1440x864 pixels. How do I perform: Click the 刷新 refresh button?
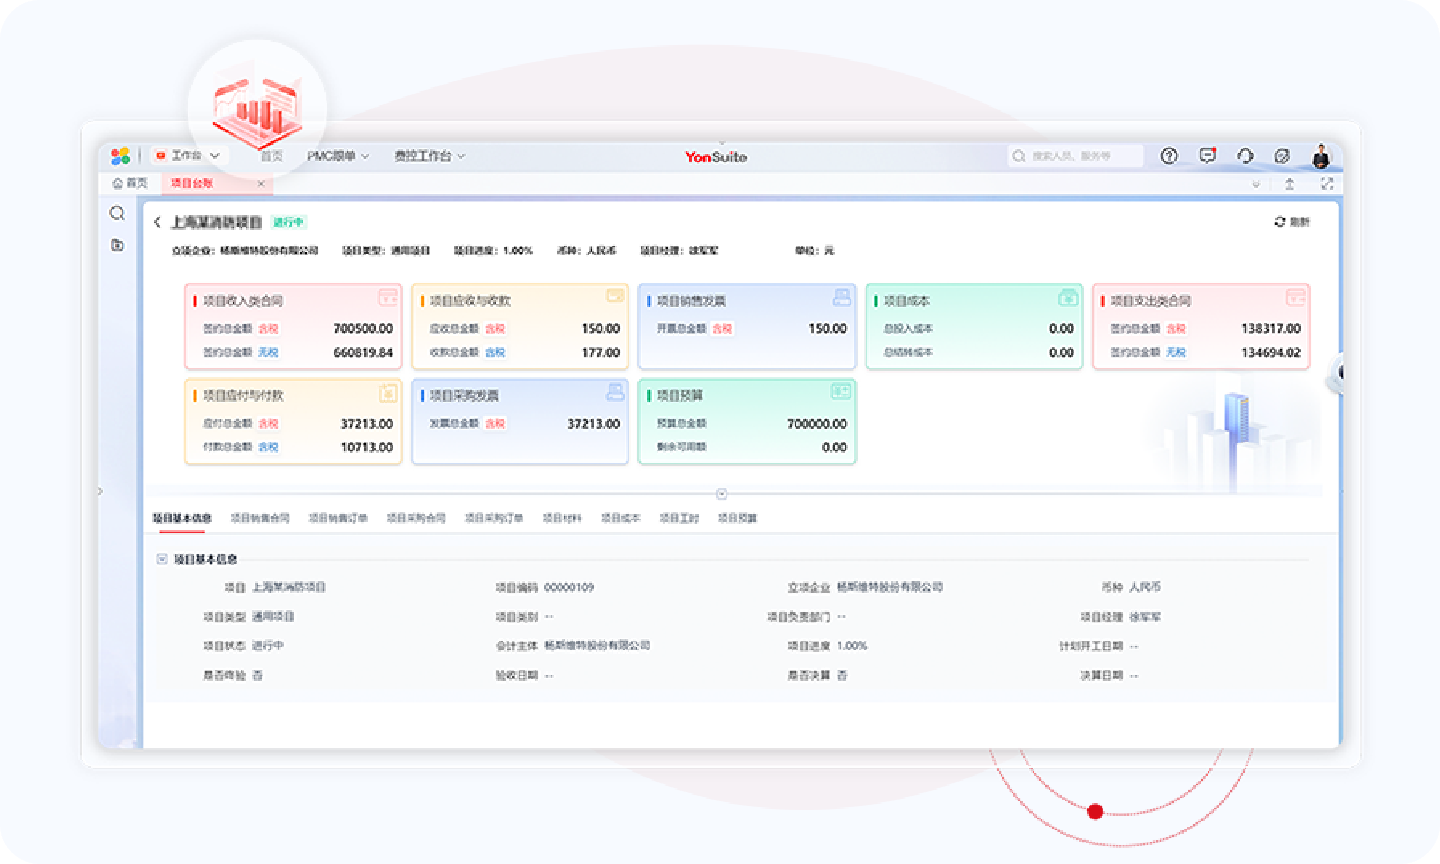(x=1291, y=222)
